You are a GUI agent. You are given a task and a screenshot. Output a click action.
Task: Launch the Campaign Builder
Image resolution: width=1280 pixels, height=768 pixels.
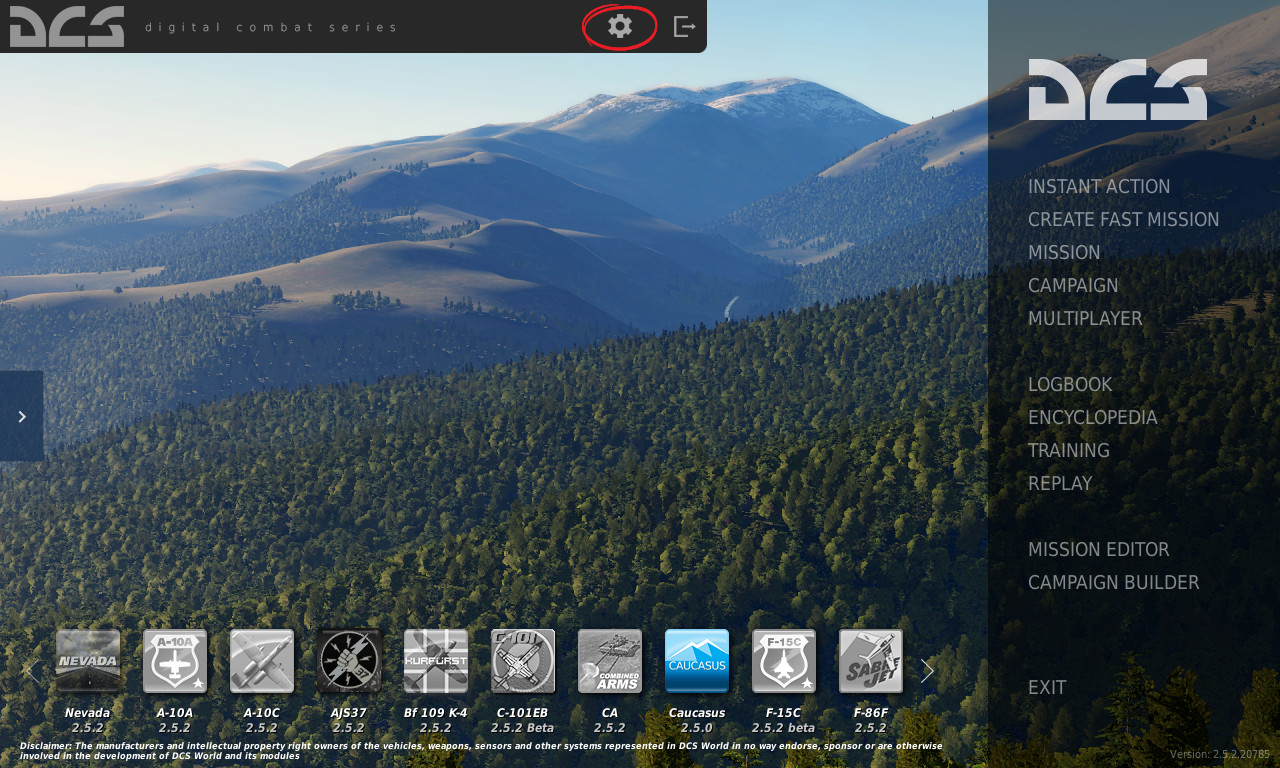coord(1114,582)
